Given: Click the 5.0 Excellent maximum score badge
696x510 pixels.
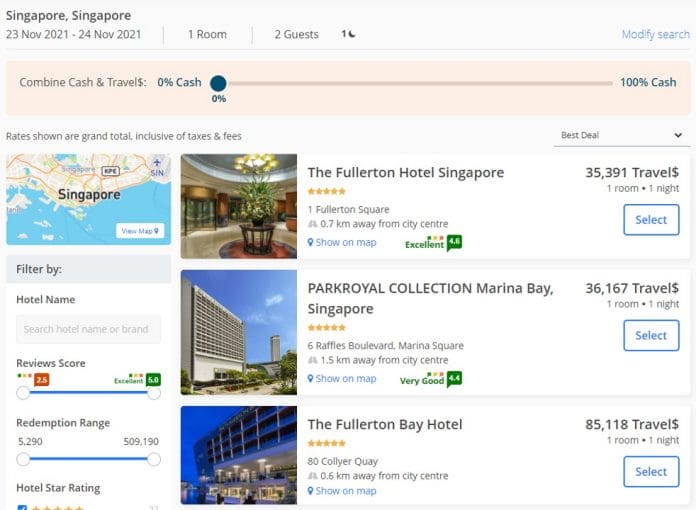Looking at the screenshot, I should pos(153,380).
